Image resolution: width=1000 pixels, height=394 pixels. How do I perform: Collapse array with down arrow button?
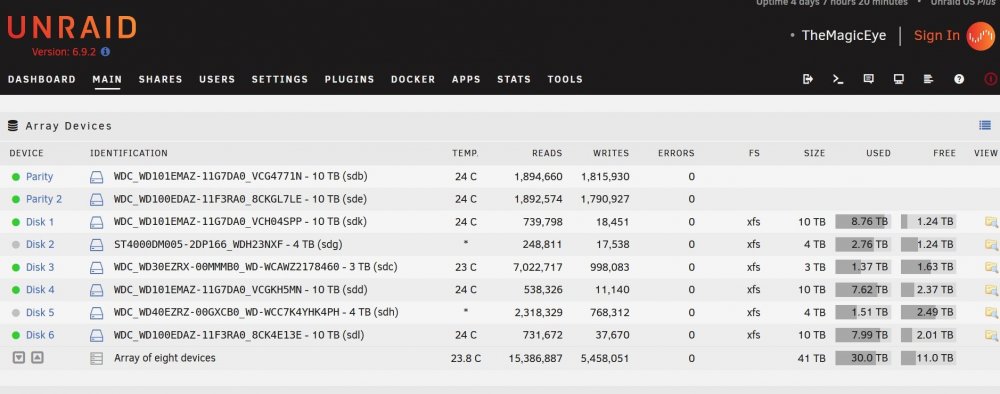pyautogui.click(x=19, y=358)
